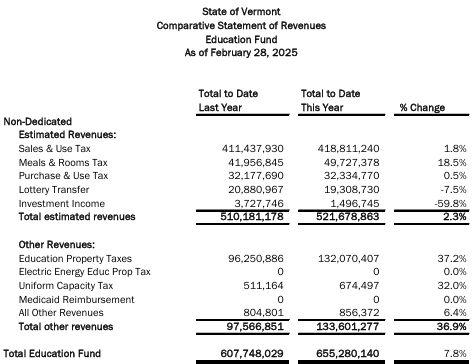Select the 32.0% change value

(452, 286)
